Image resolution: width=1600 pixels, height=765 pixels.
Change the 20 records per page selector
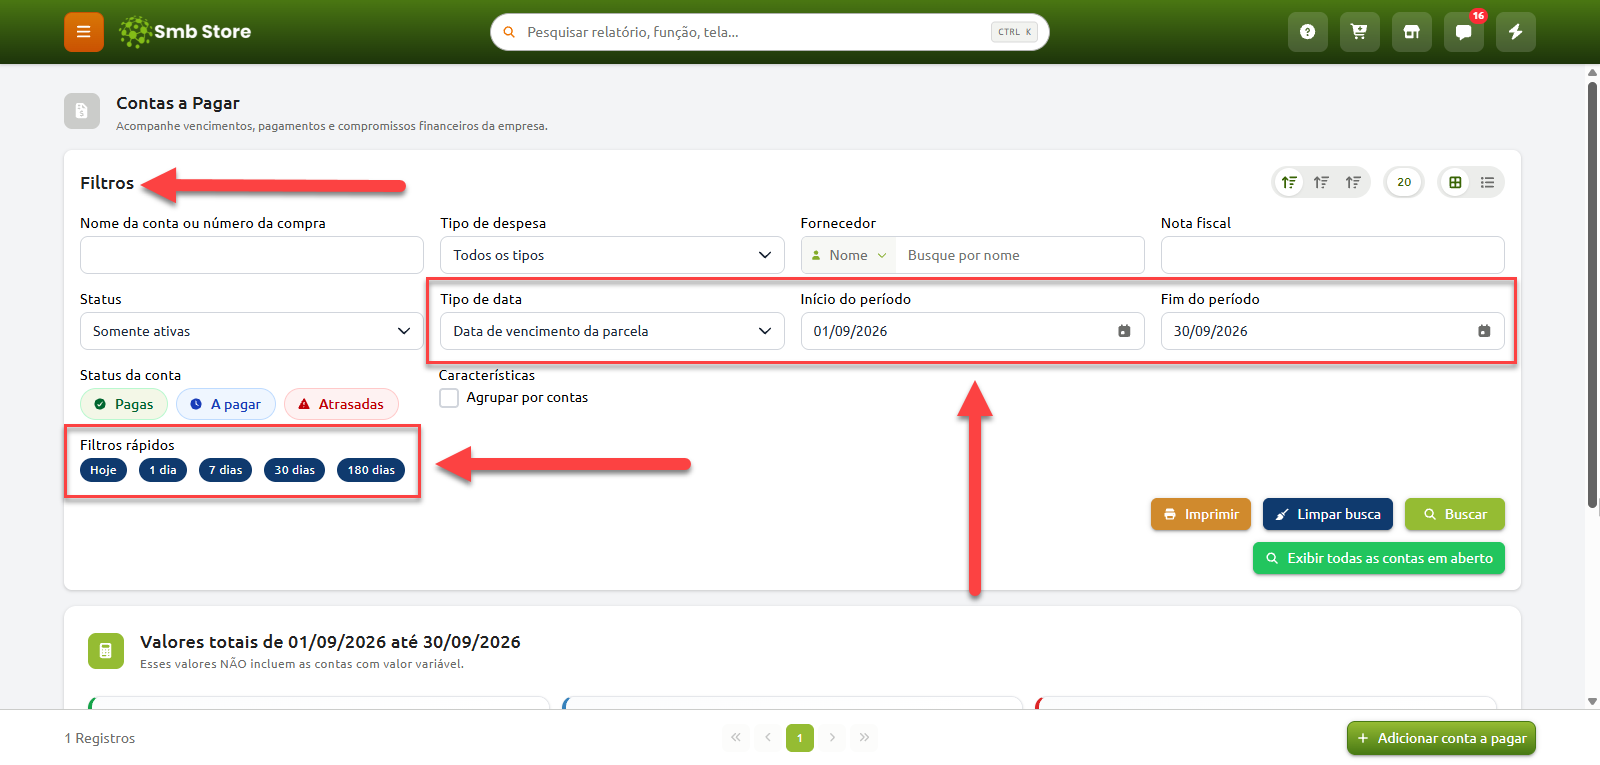point(1404,182)
